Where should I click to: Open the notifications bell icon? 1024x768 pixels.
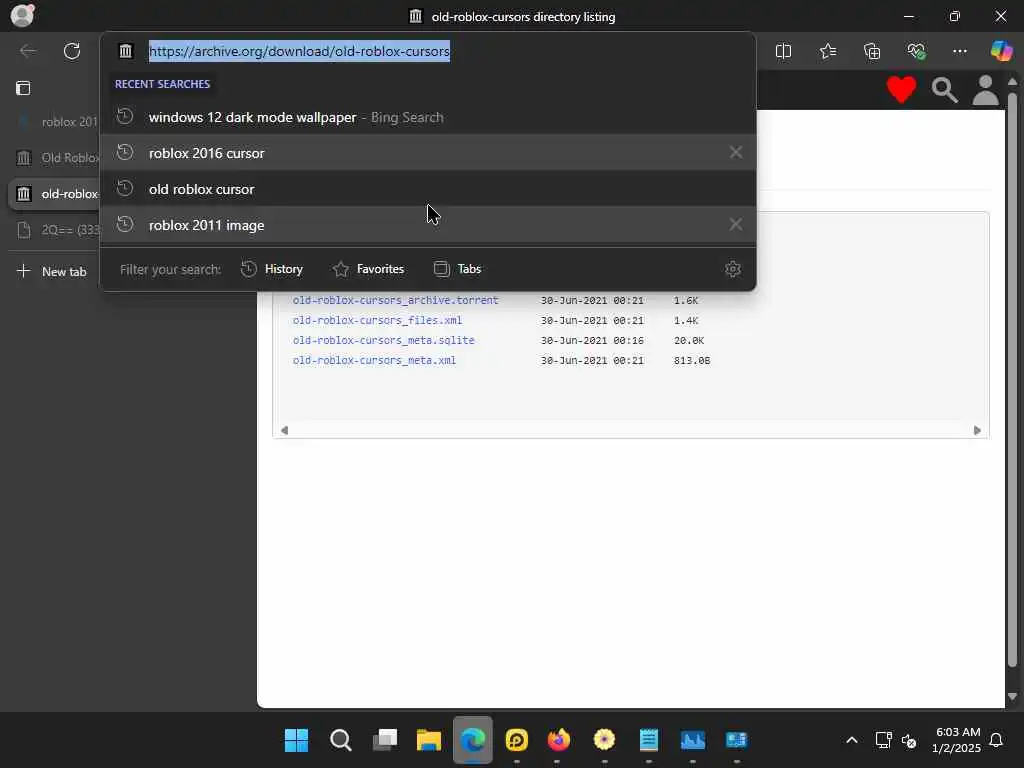(x=996, y=740)
